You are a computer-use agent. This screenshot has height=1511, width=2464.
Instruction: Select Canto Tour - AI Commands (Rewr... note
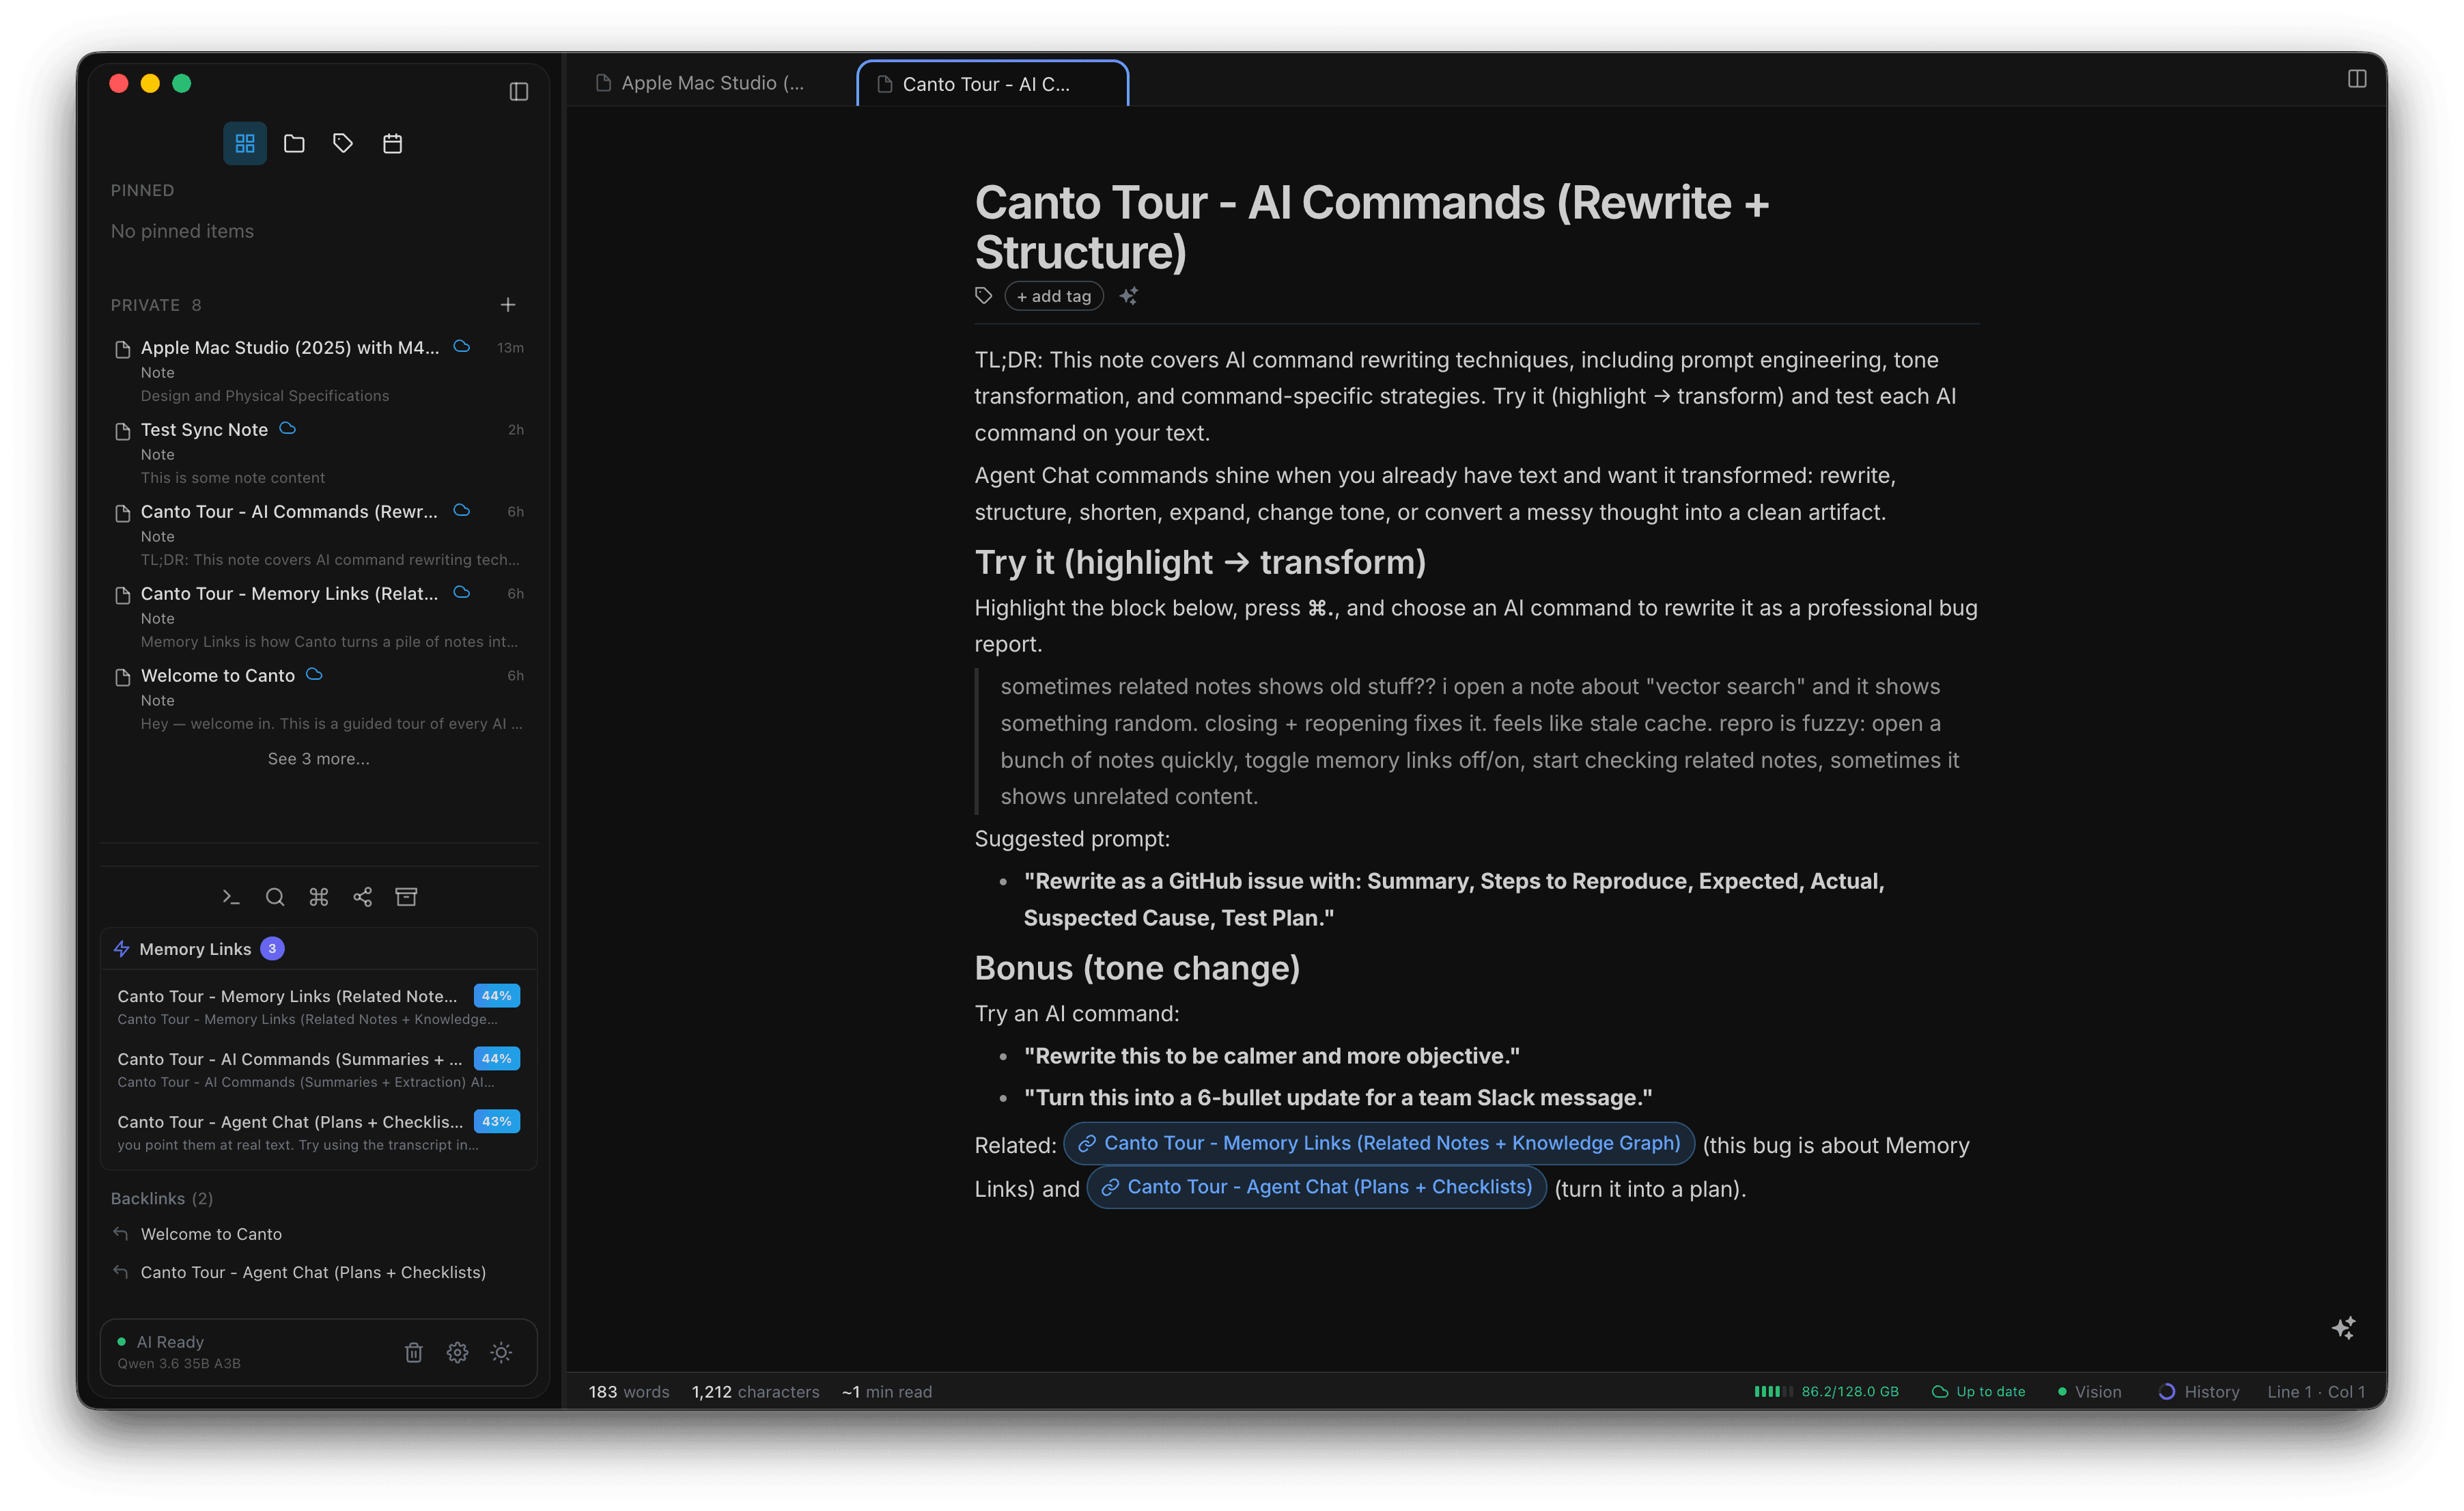pyautogui.click(x=318, y=534)
